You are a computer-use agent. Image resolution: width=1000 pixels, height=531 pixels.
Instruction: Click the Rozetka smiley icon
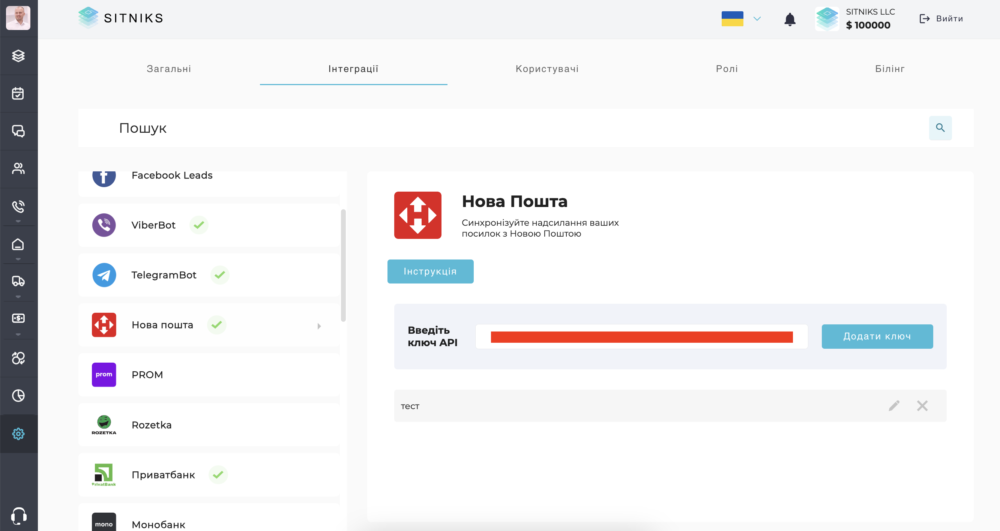[x=104, y=425]
